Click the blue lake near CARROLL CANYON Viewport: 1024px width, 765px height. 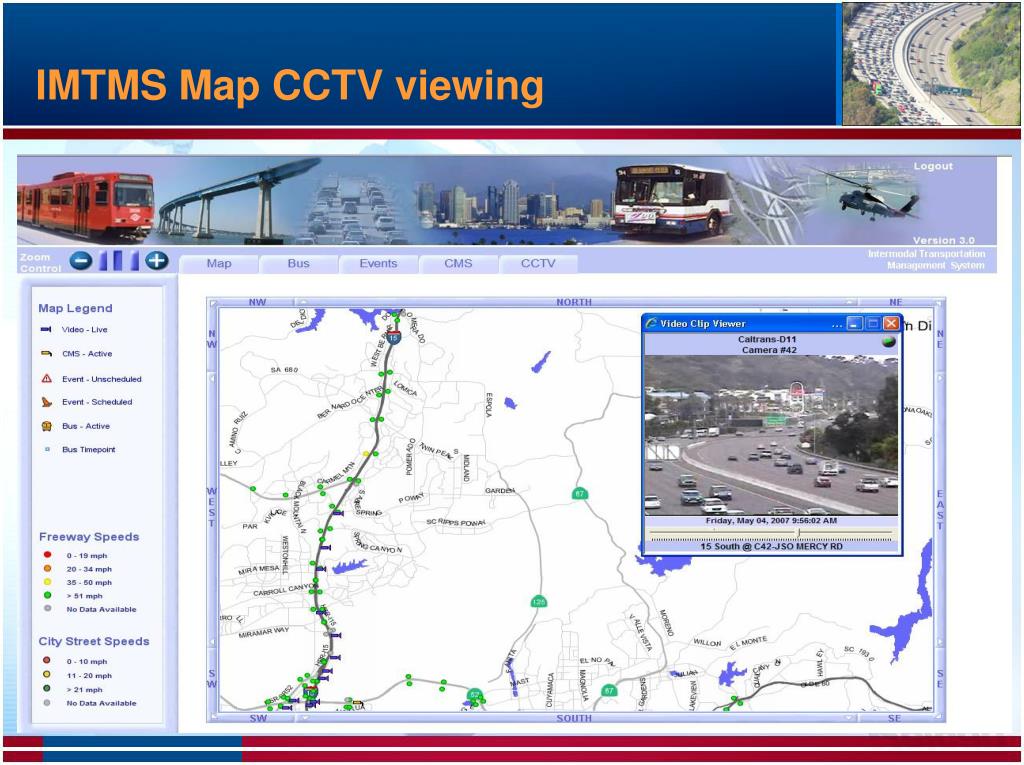coord(349,566)
